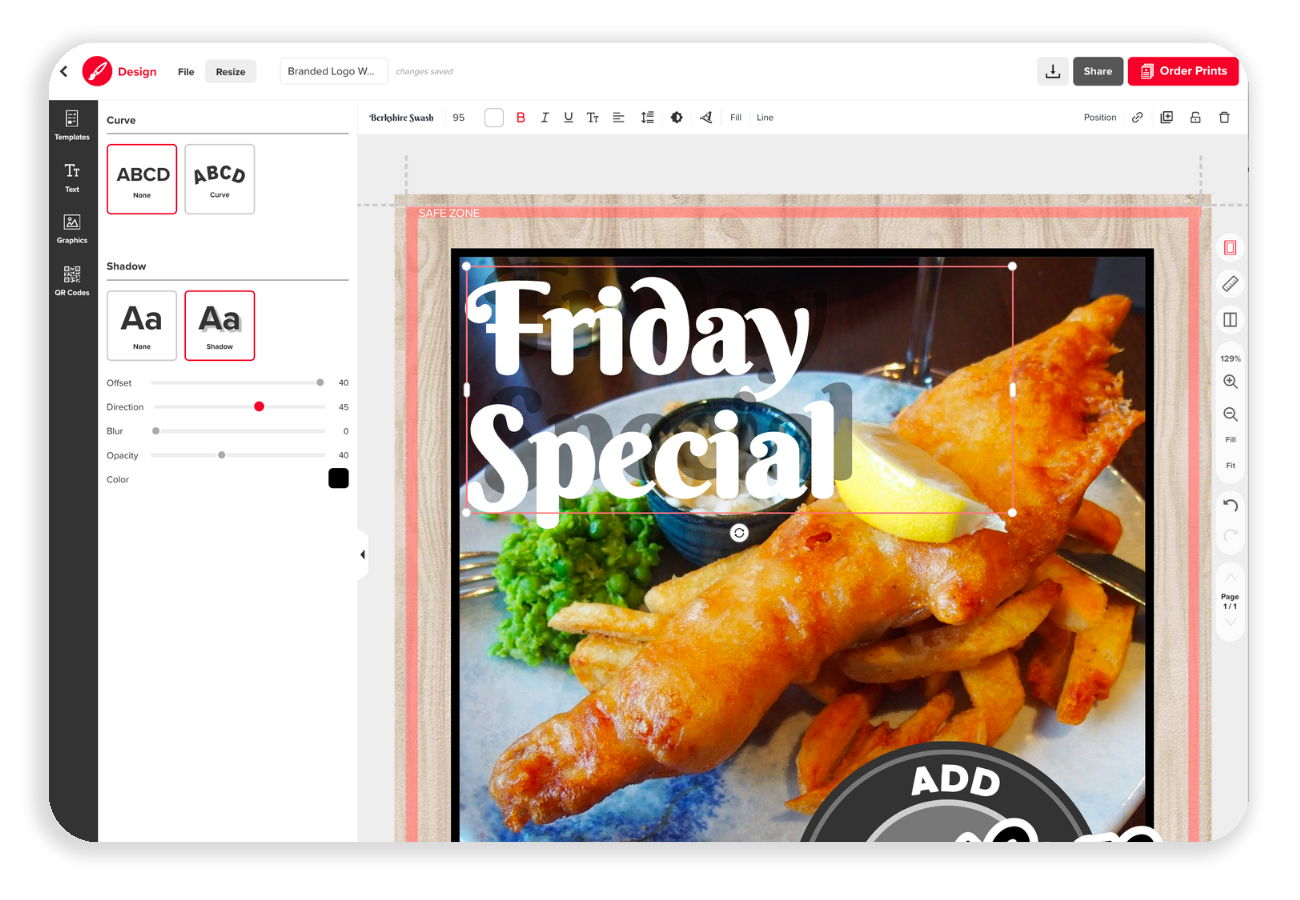Open the QR Codes panel
The height and width of the screenshot is (900, 1300).
click(72, 281)
